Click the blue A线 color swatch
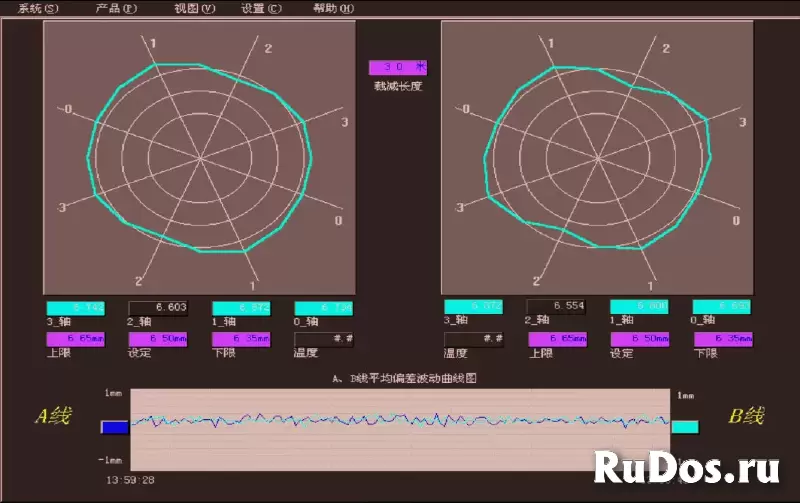800x503 pixels. [x=115, y=427]
